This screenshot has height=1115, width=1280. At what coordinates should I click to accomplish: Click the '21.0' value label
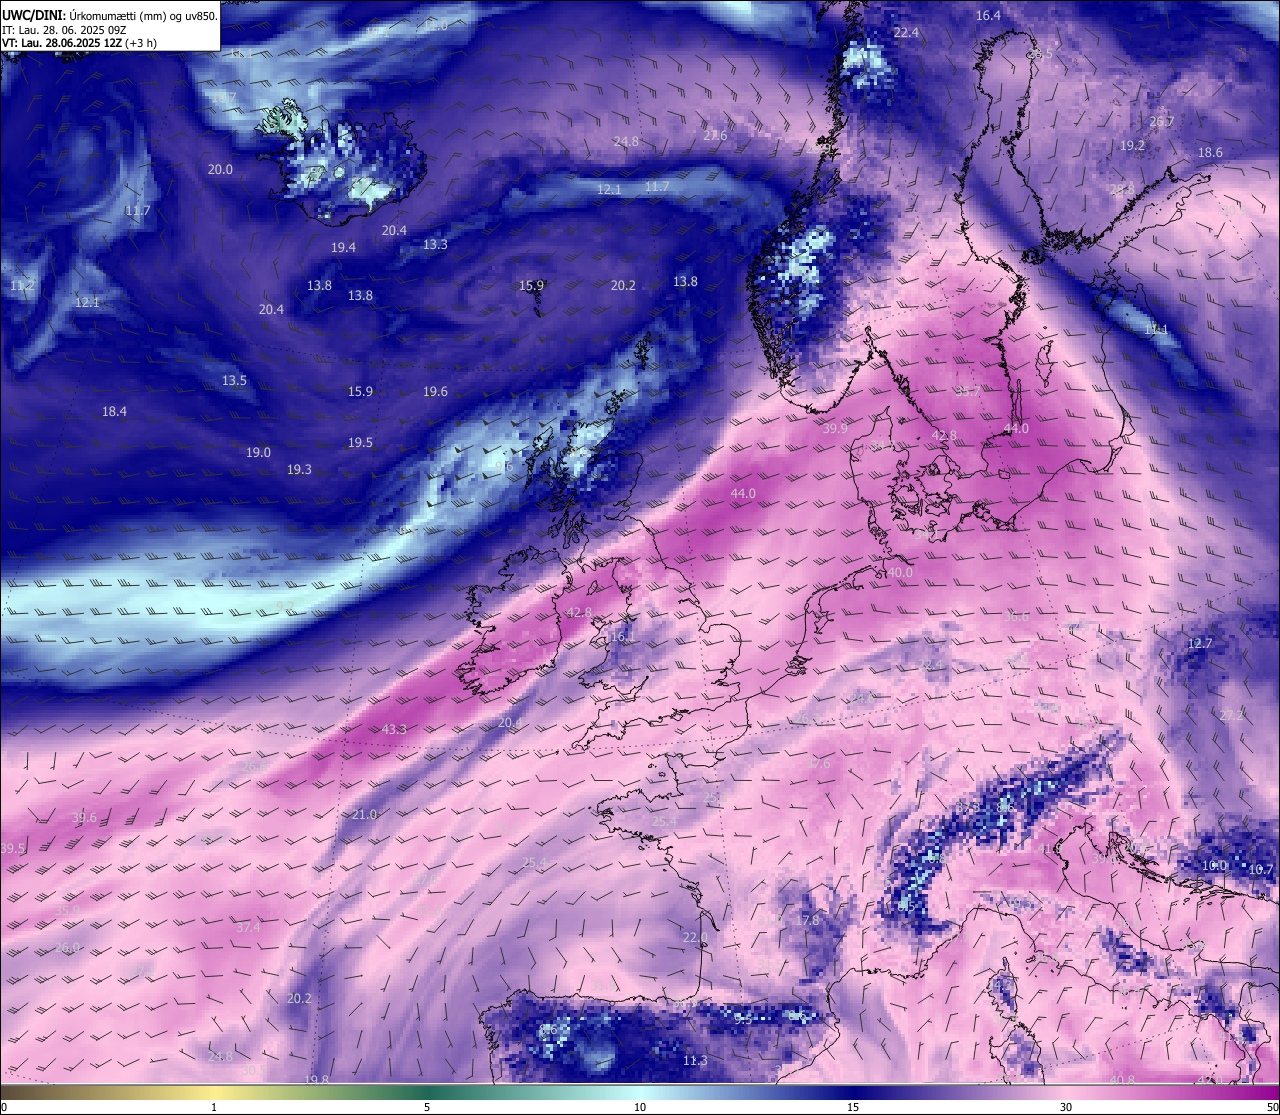tap(364, 814)
